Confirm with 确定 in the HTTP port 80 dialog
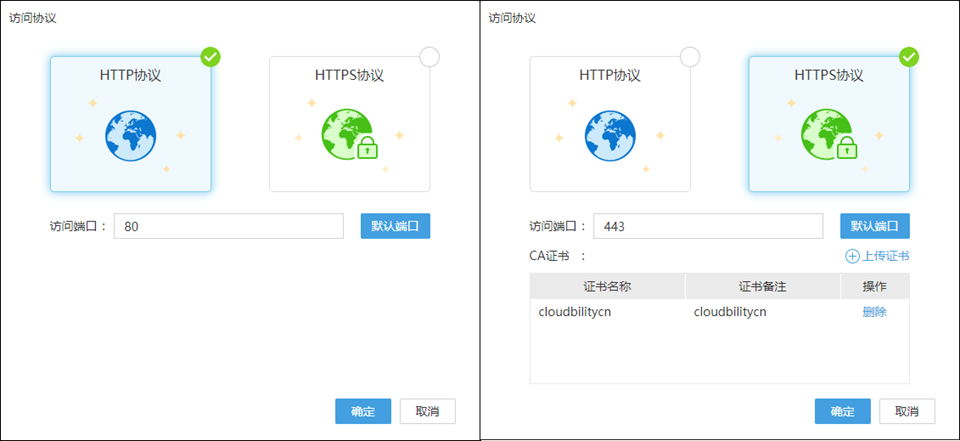 click(x=363, y=411)
